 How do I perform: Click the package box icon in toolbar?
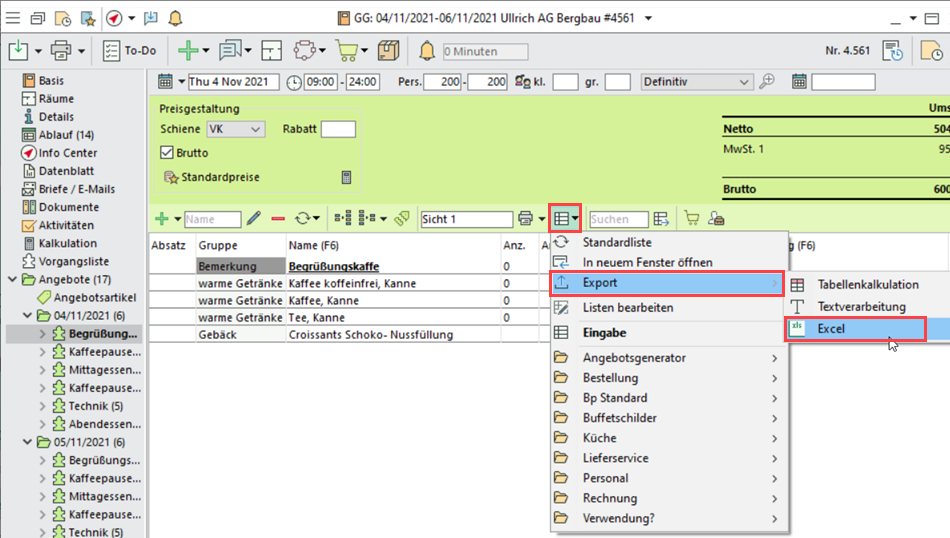[x=389, y=51]
